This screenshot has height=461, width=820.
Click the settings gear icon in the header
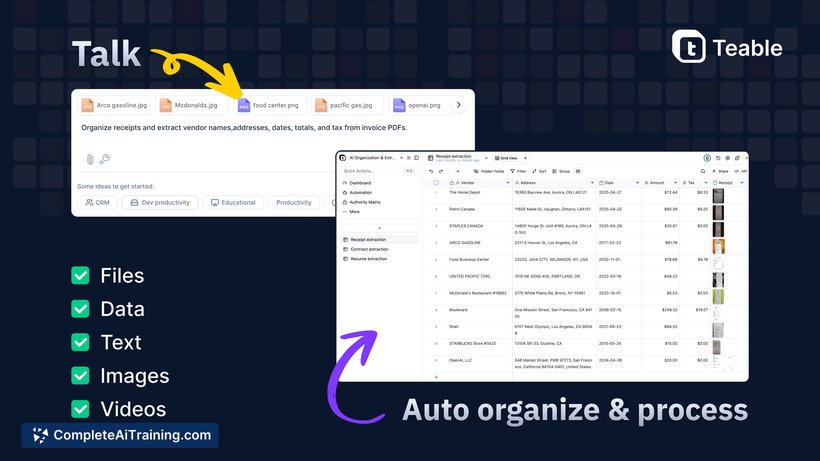[x=727, y=158]
